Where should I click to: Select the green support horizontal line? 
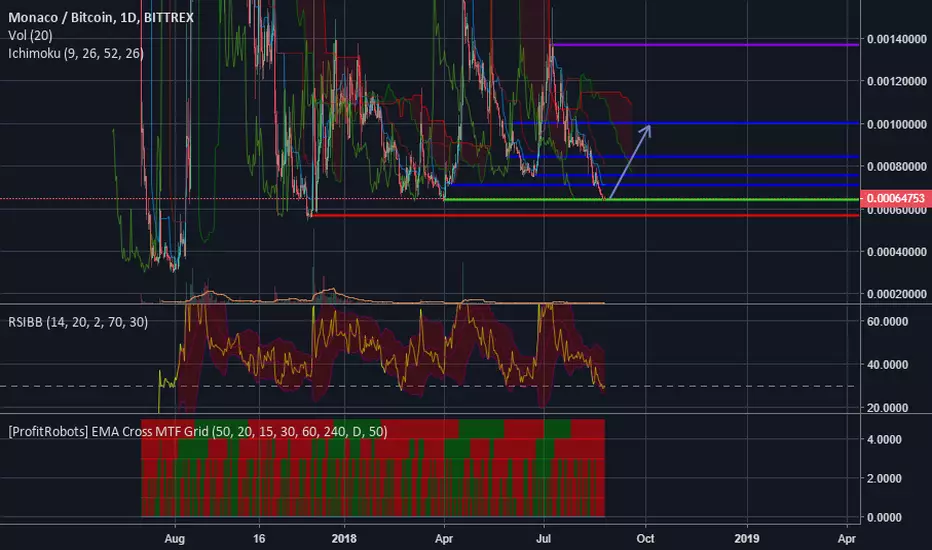[651, 199]
